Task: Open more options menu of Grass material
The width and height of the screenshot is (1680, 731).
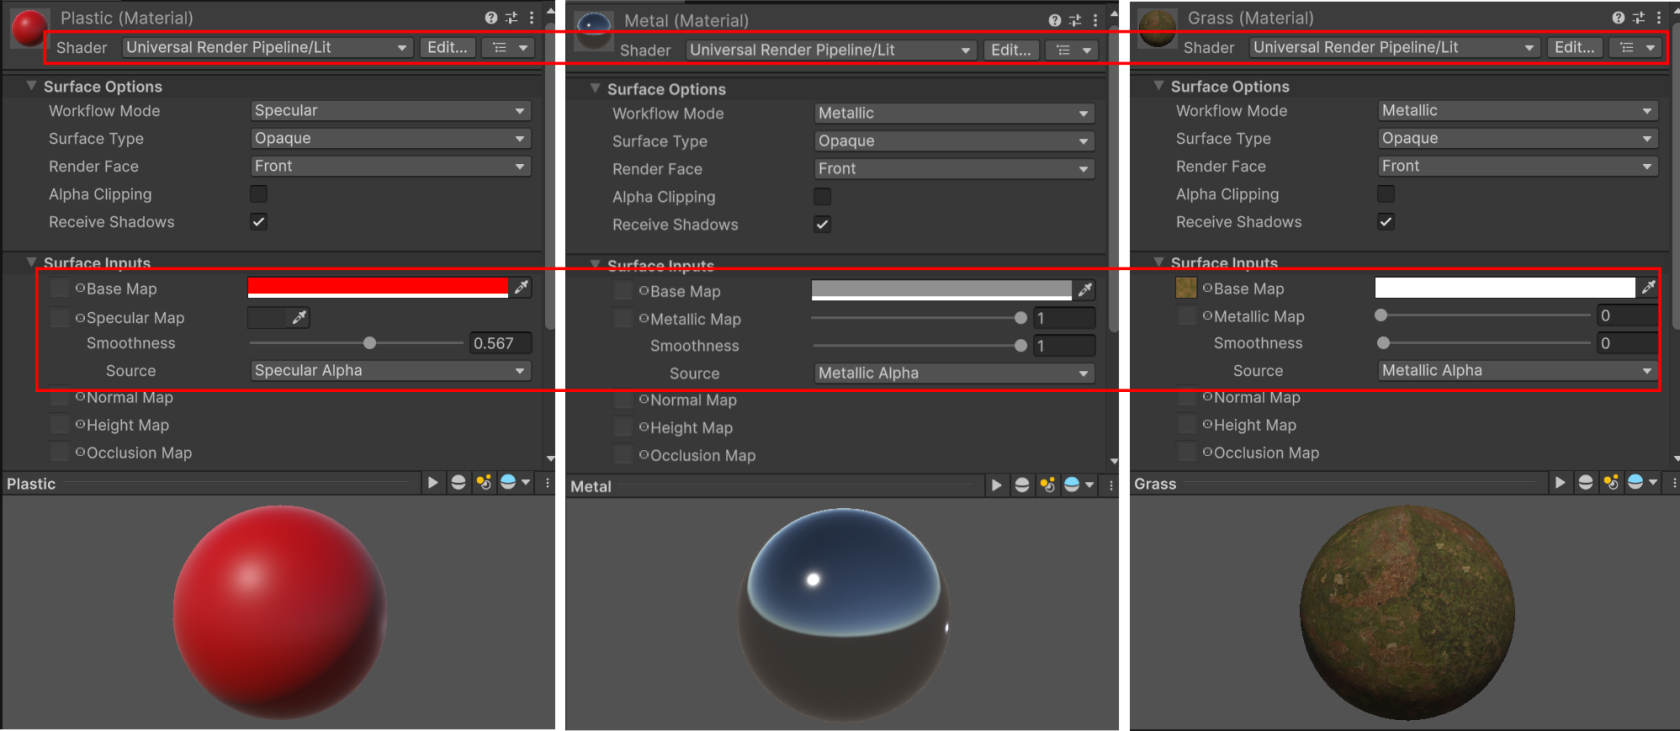Action: (x=1659, y=18)
